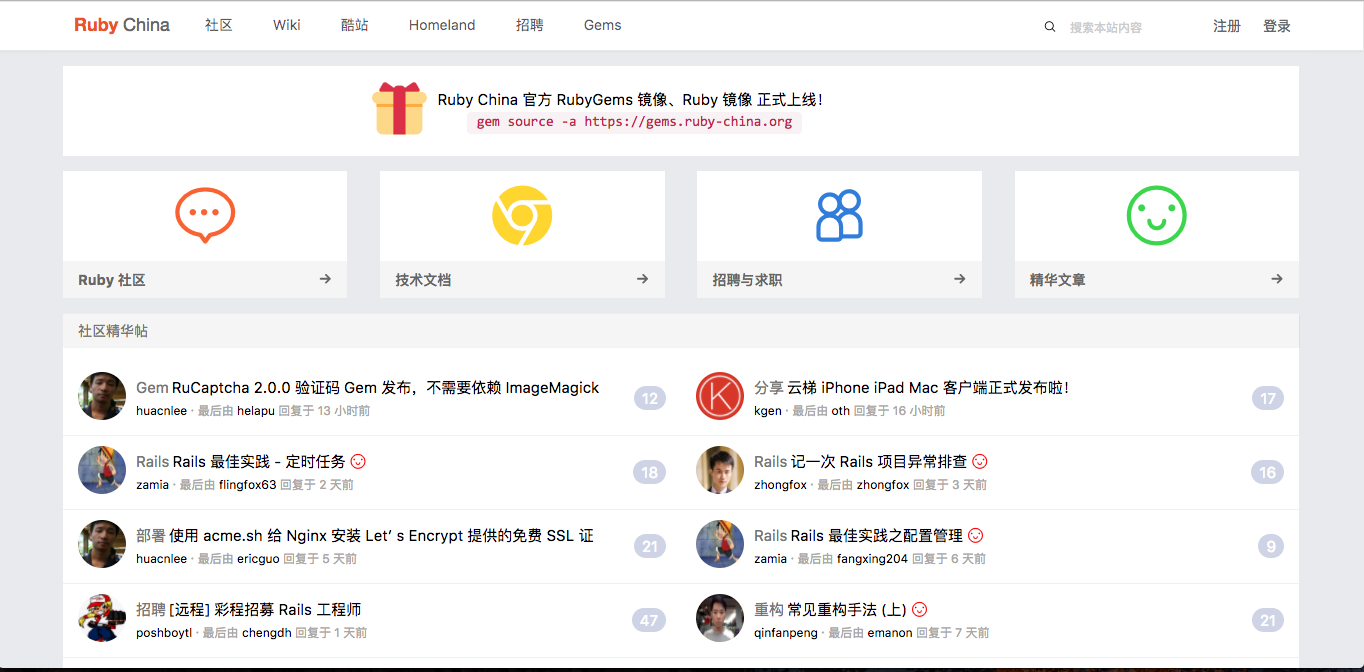Open the 精华文章 card label
The height and width of the screenshot is (672, 1364).
(1057, 280)
